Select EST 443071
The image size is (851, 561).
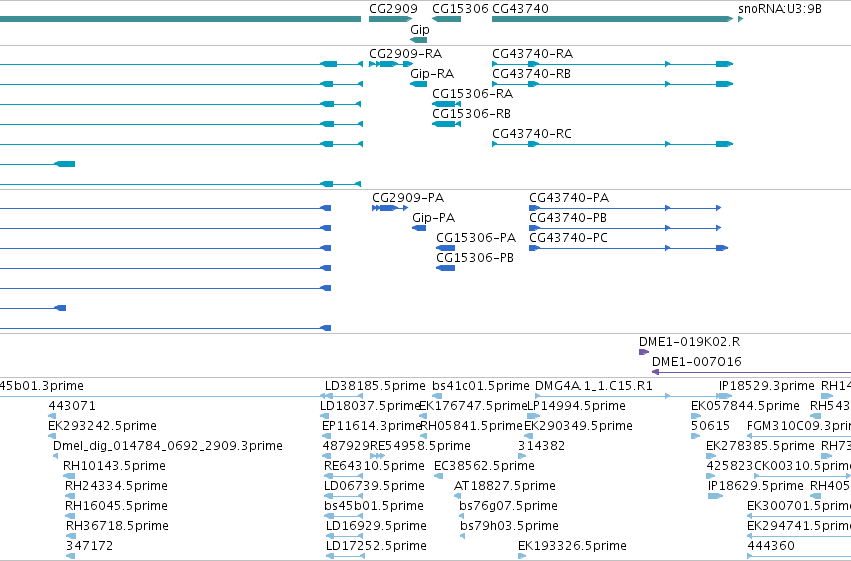[72, 406]
